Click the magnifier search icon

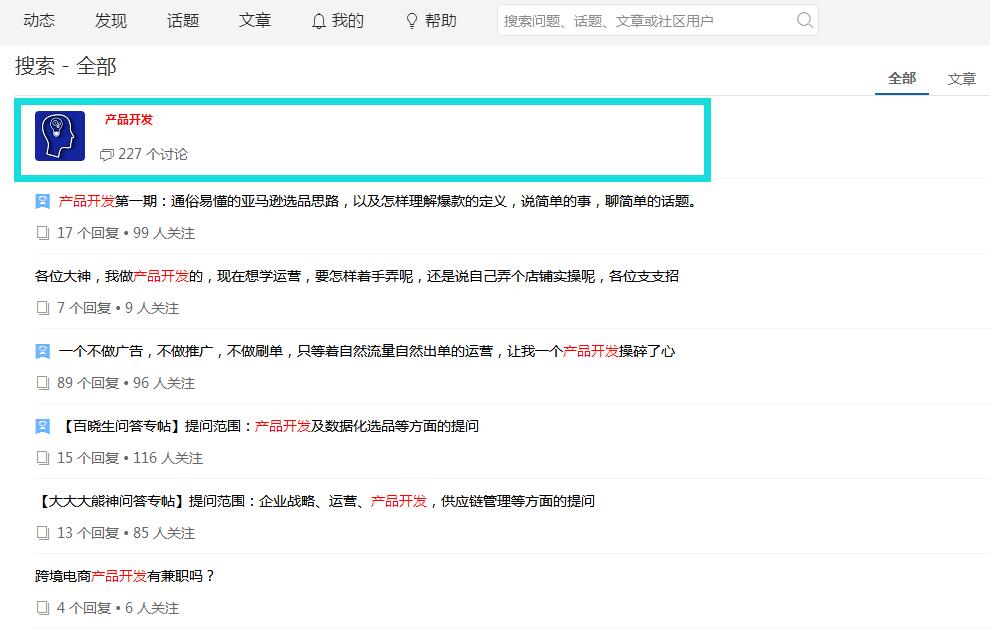coord(804,20)
